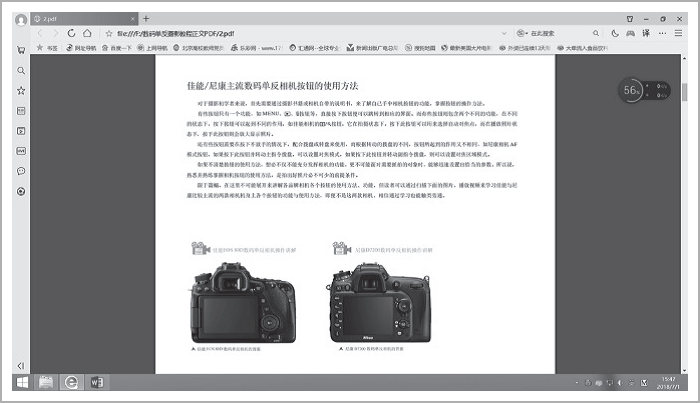The image size is (700, 403).
Task: Open the browser home page
Action: coord(87,33)
